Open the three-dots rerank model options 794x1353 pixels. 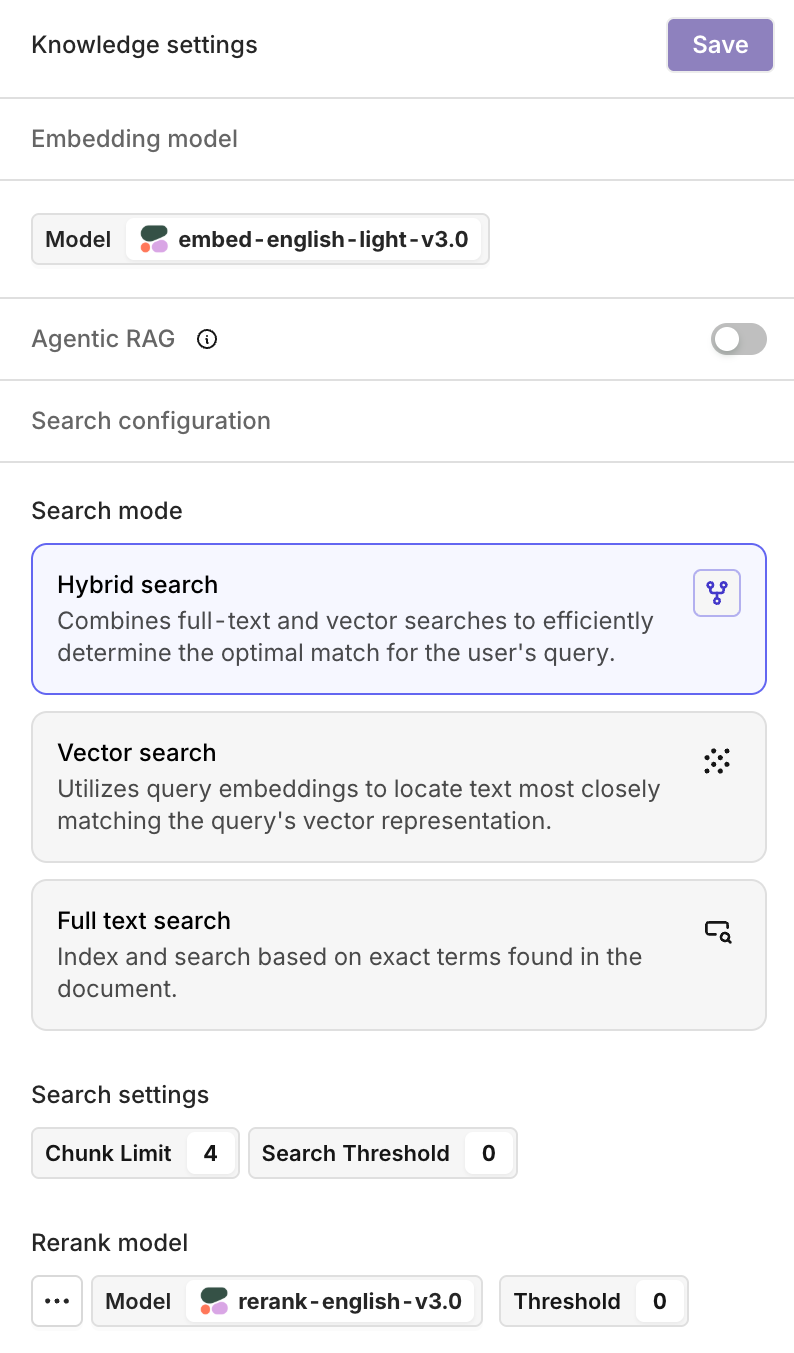coord(57,1301)
